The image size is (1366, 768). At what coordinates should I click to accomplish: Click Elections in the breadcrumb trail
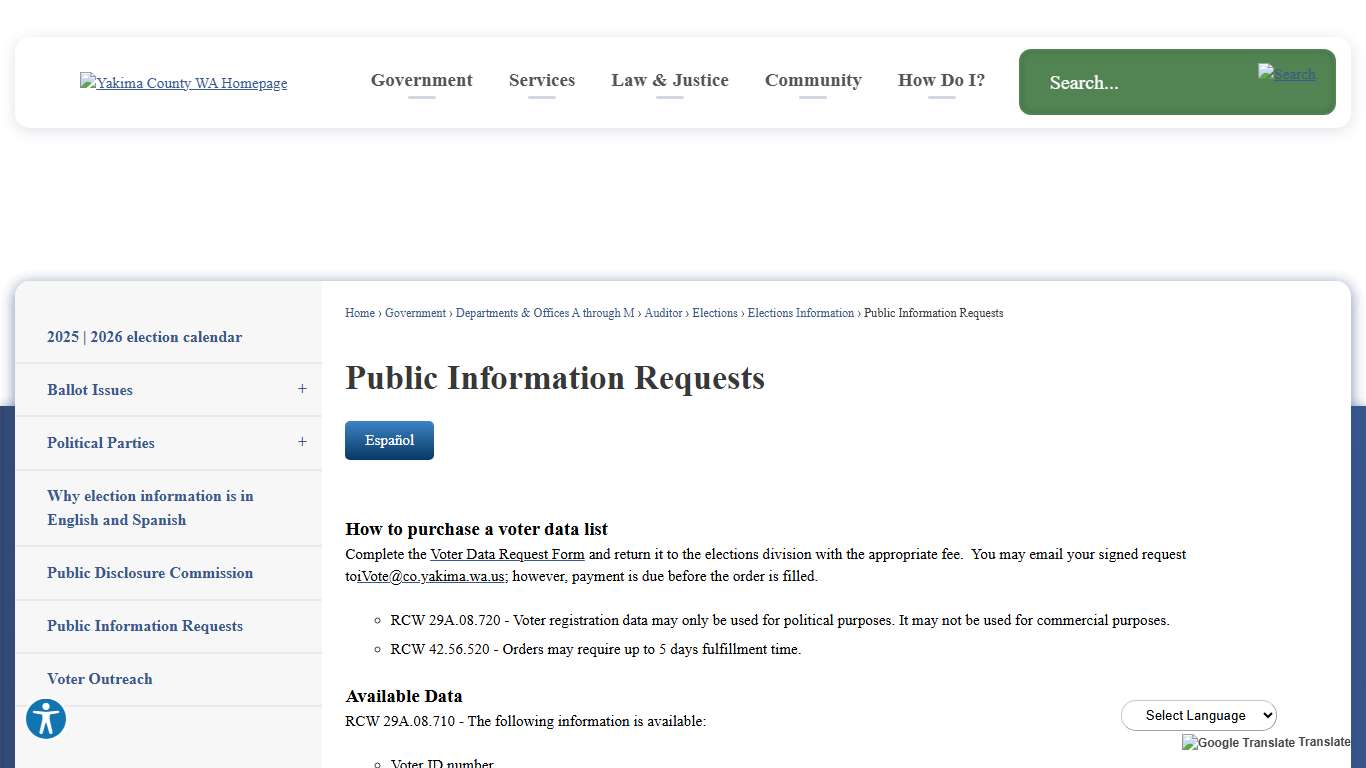[715, 313]
